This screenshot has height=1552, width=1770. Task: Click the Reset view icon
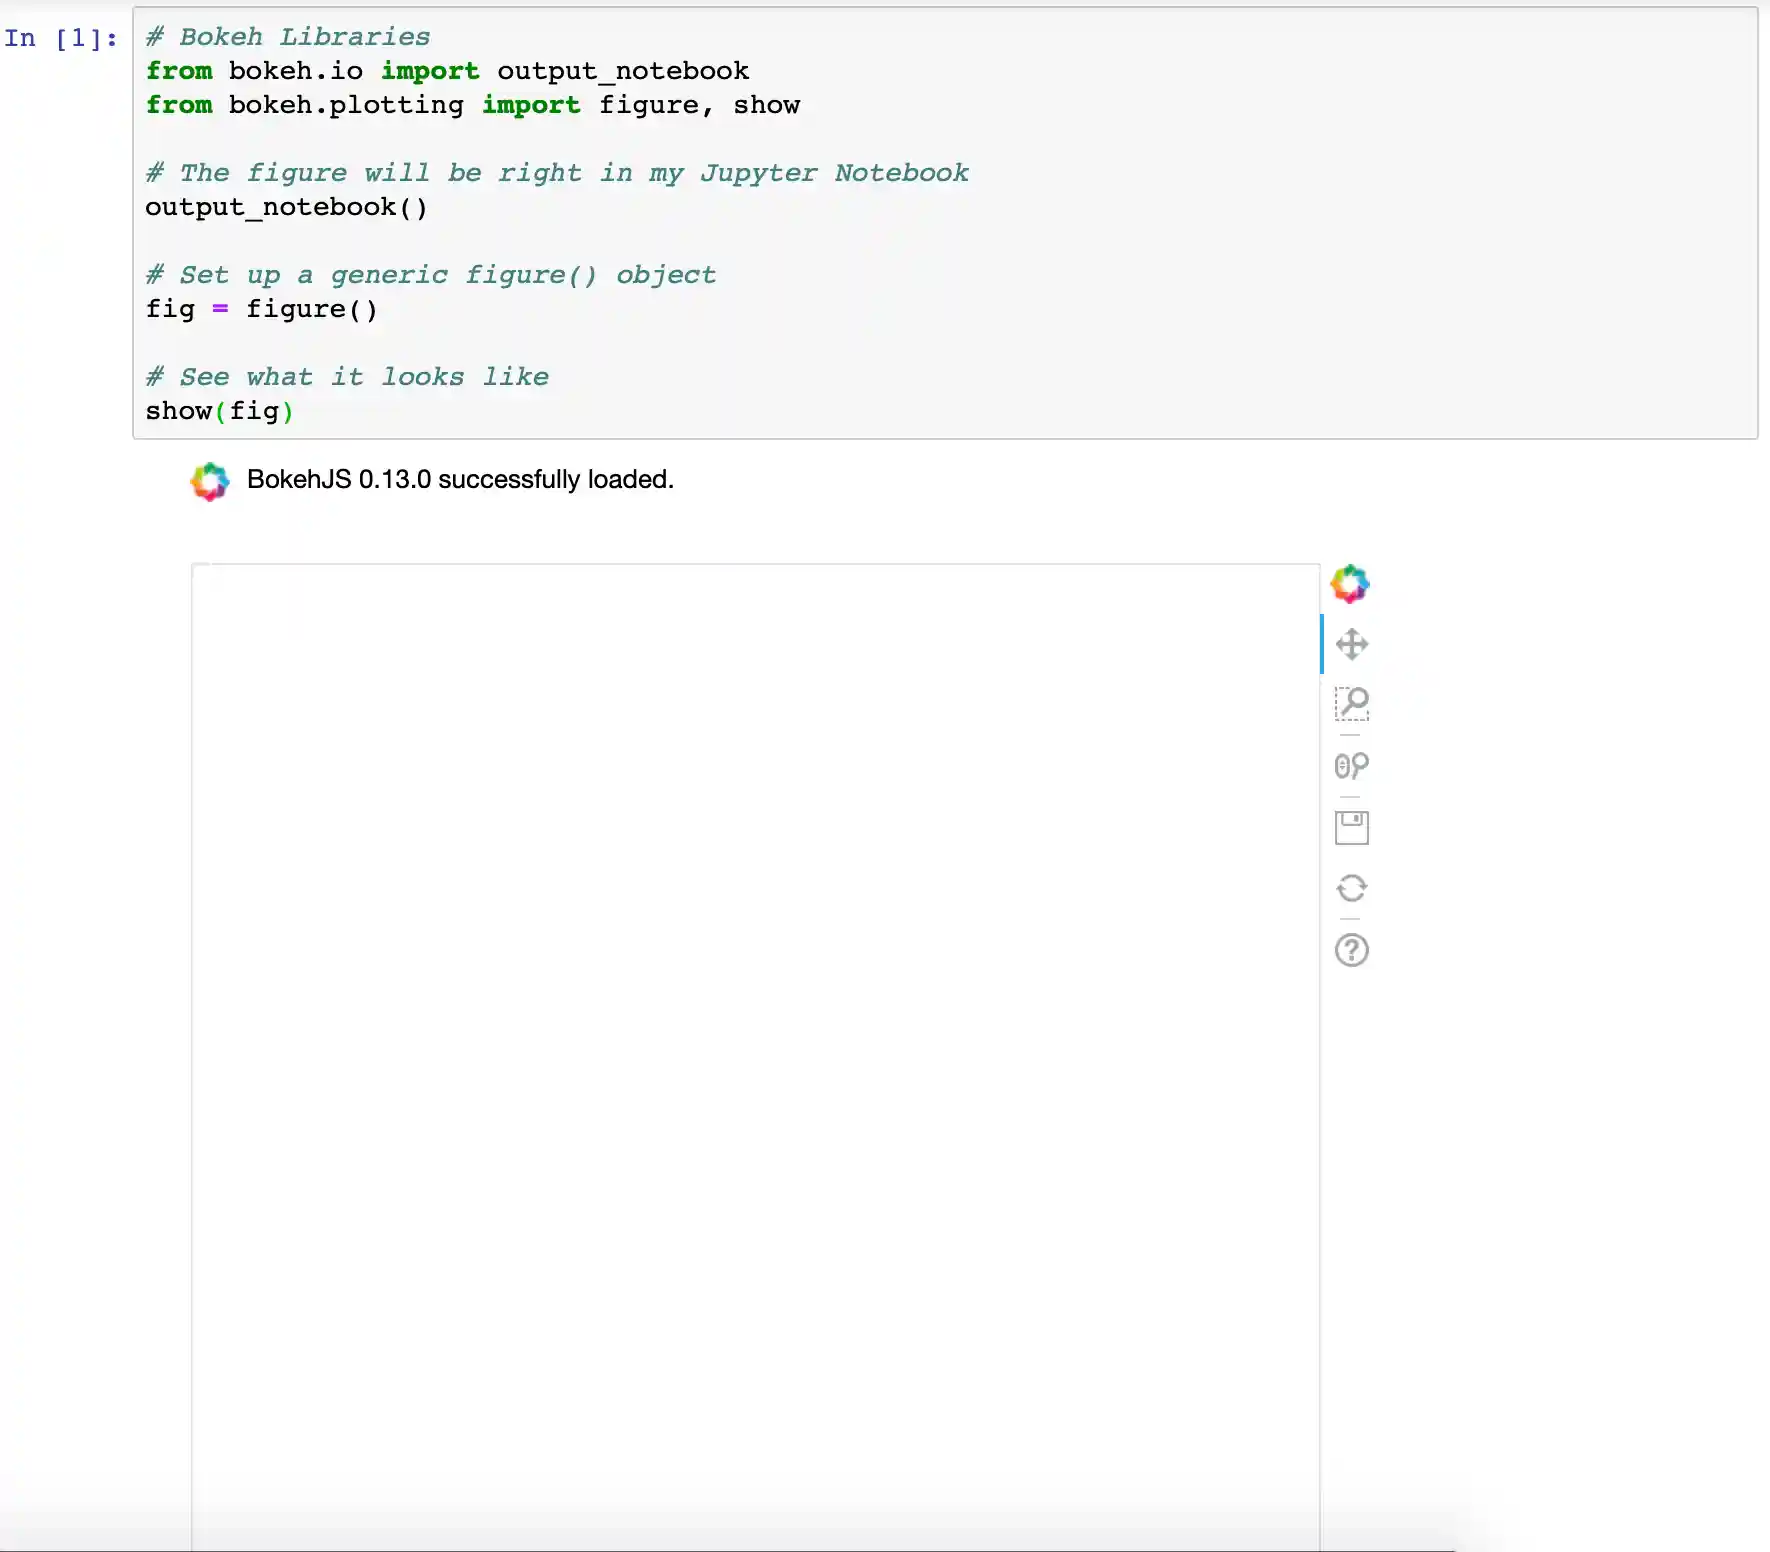(x=1352, y=888)
